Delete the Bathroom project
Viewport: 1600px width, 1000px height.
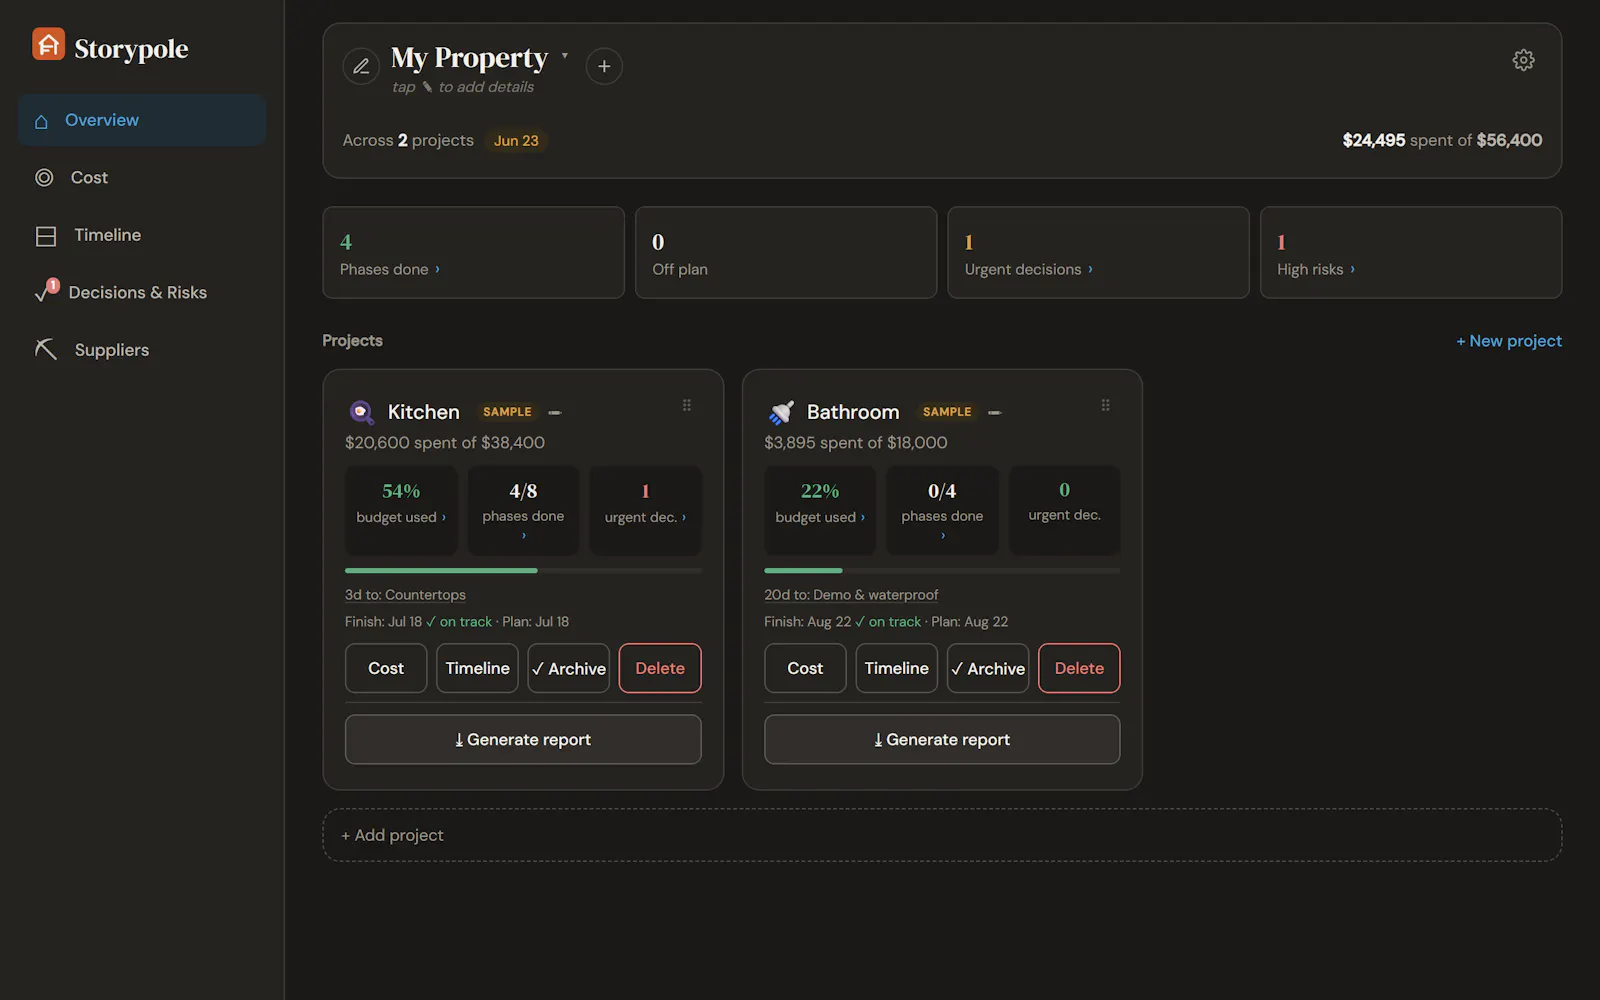pyautogui.click(x=1080, y=668)
